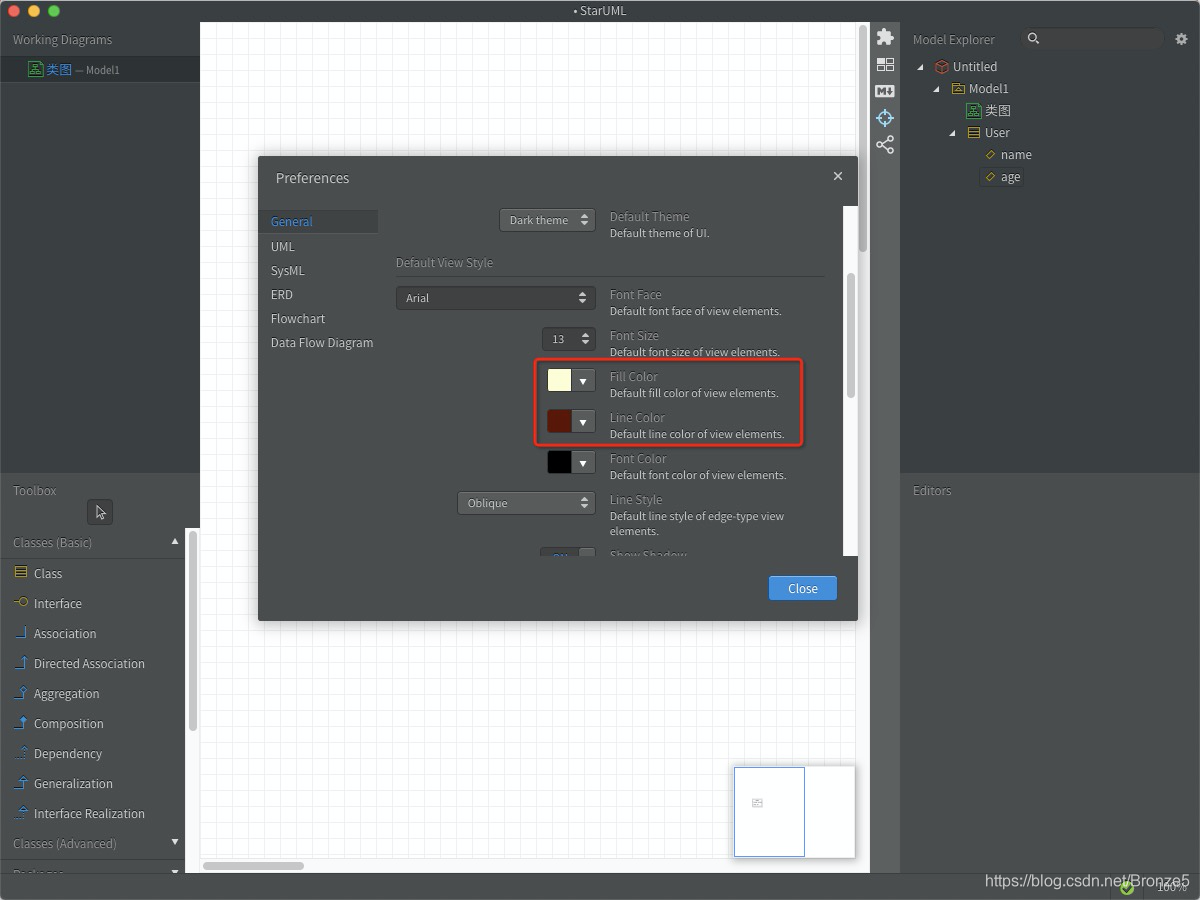Screen dimensions: 1200x900
Task: Collapse the Classes (Basic) toolbox section
Action: pos(175,542)
